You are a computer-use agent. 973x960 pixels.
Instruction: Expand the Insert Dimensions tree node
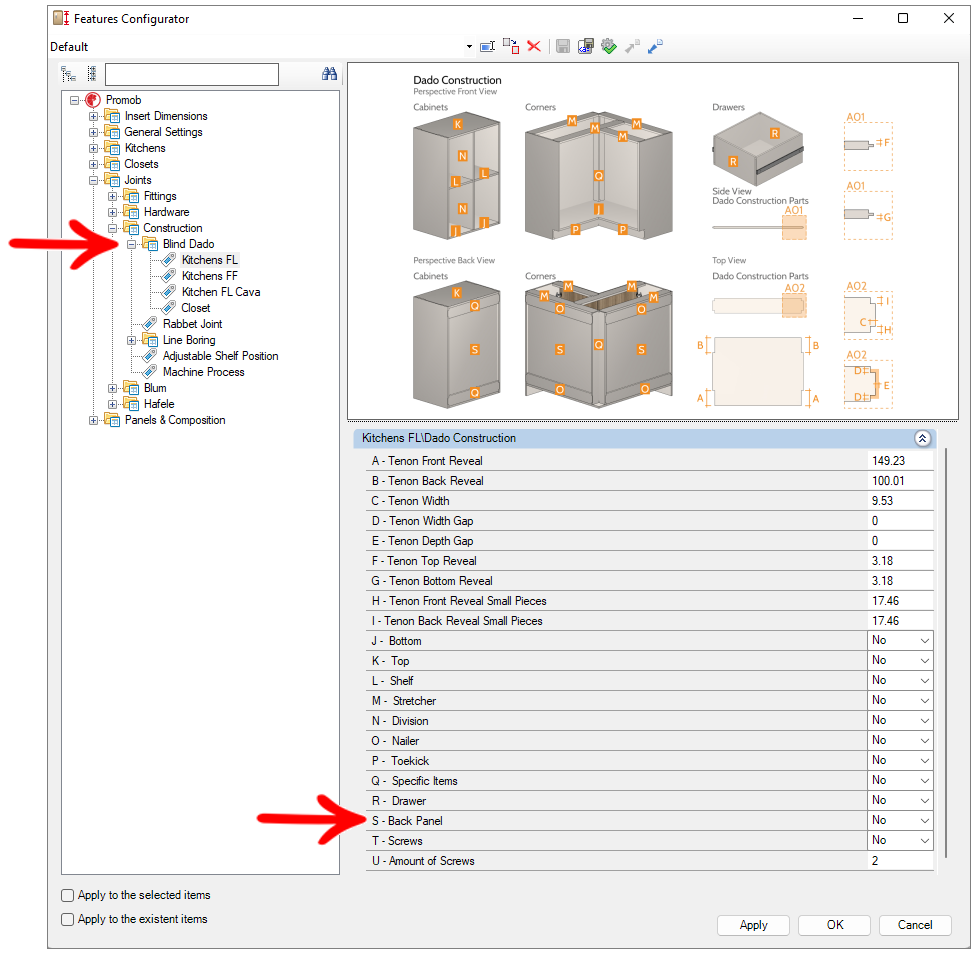[93, 116]
